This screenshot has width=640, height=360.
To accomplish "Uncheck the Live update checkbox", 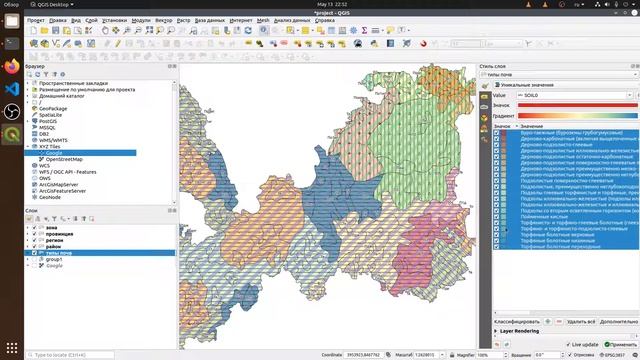I will [568, 344].
